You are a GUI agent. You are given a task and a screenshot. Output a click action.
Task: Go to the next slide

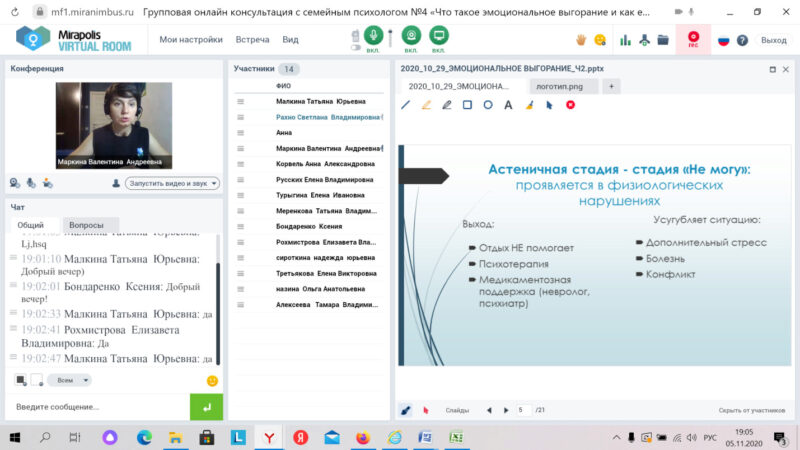pyautogui.click(x=506, y=410)
